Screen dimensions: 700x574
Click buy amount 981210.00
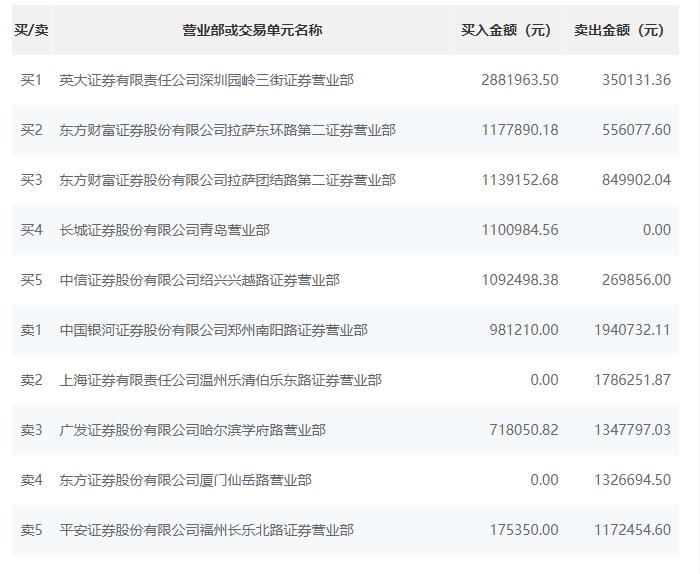524,330
